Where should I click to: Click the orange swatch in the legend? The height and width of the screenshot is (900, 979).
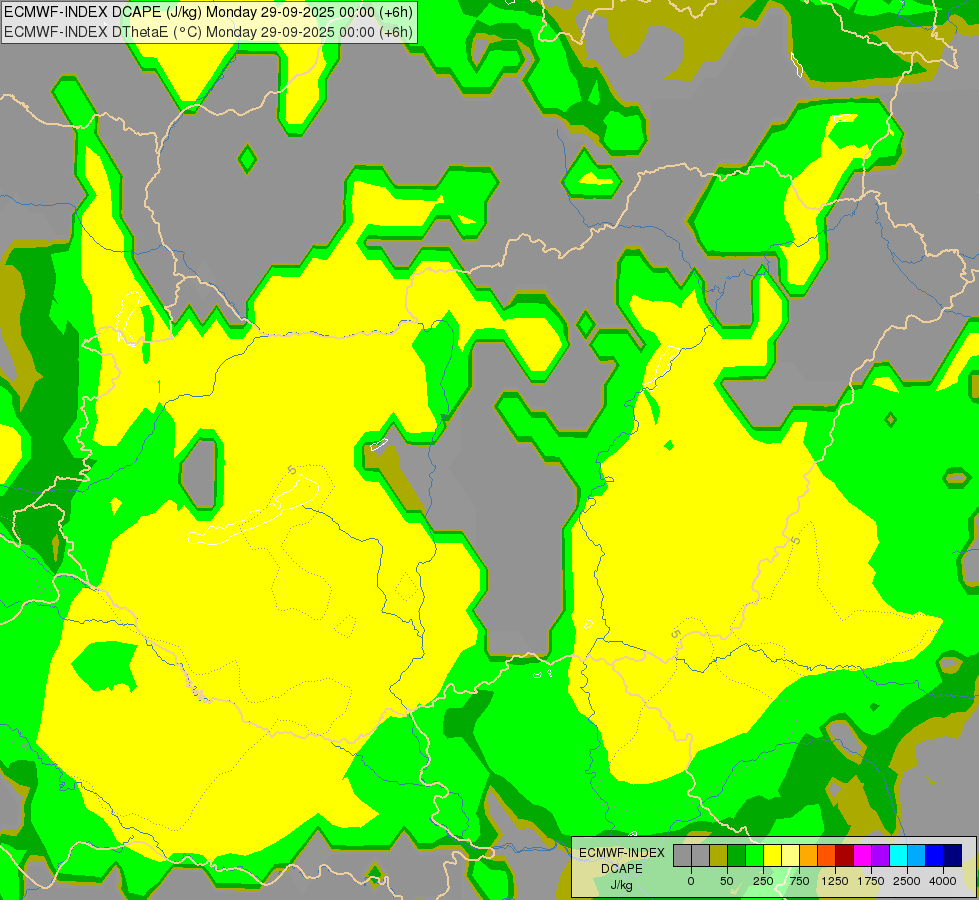coord(808,855)
